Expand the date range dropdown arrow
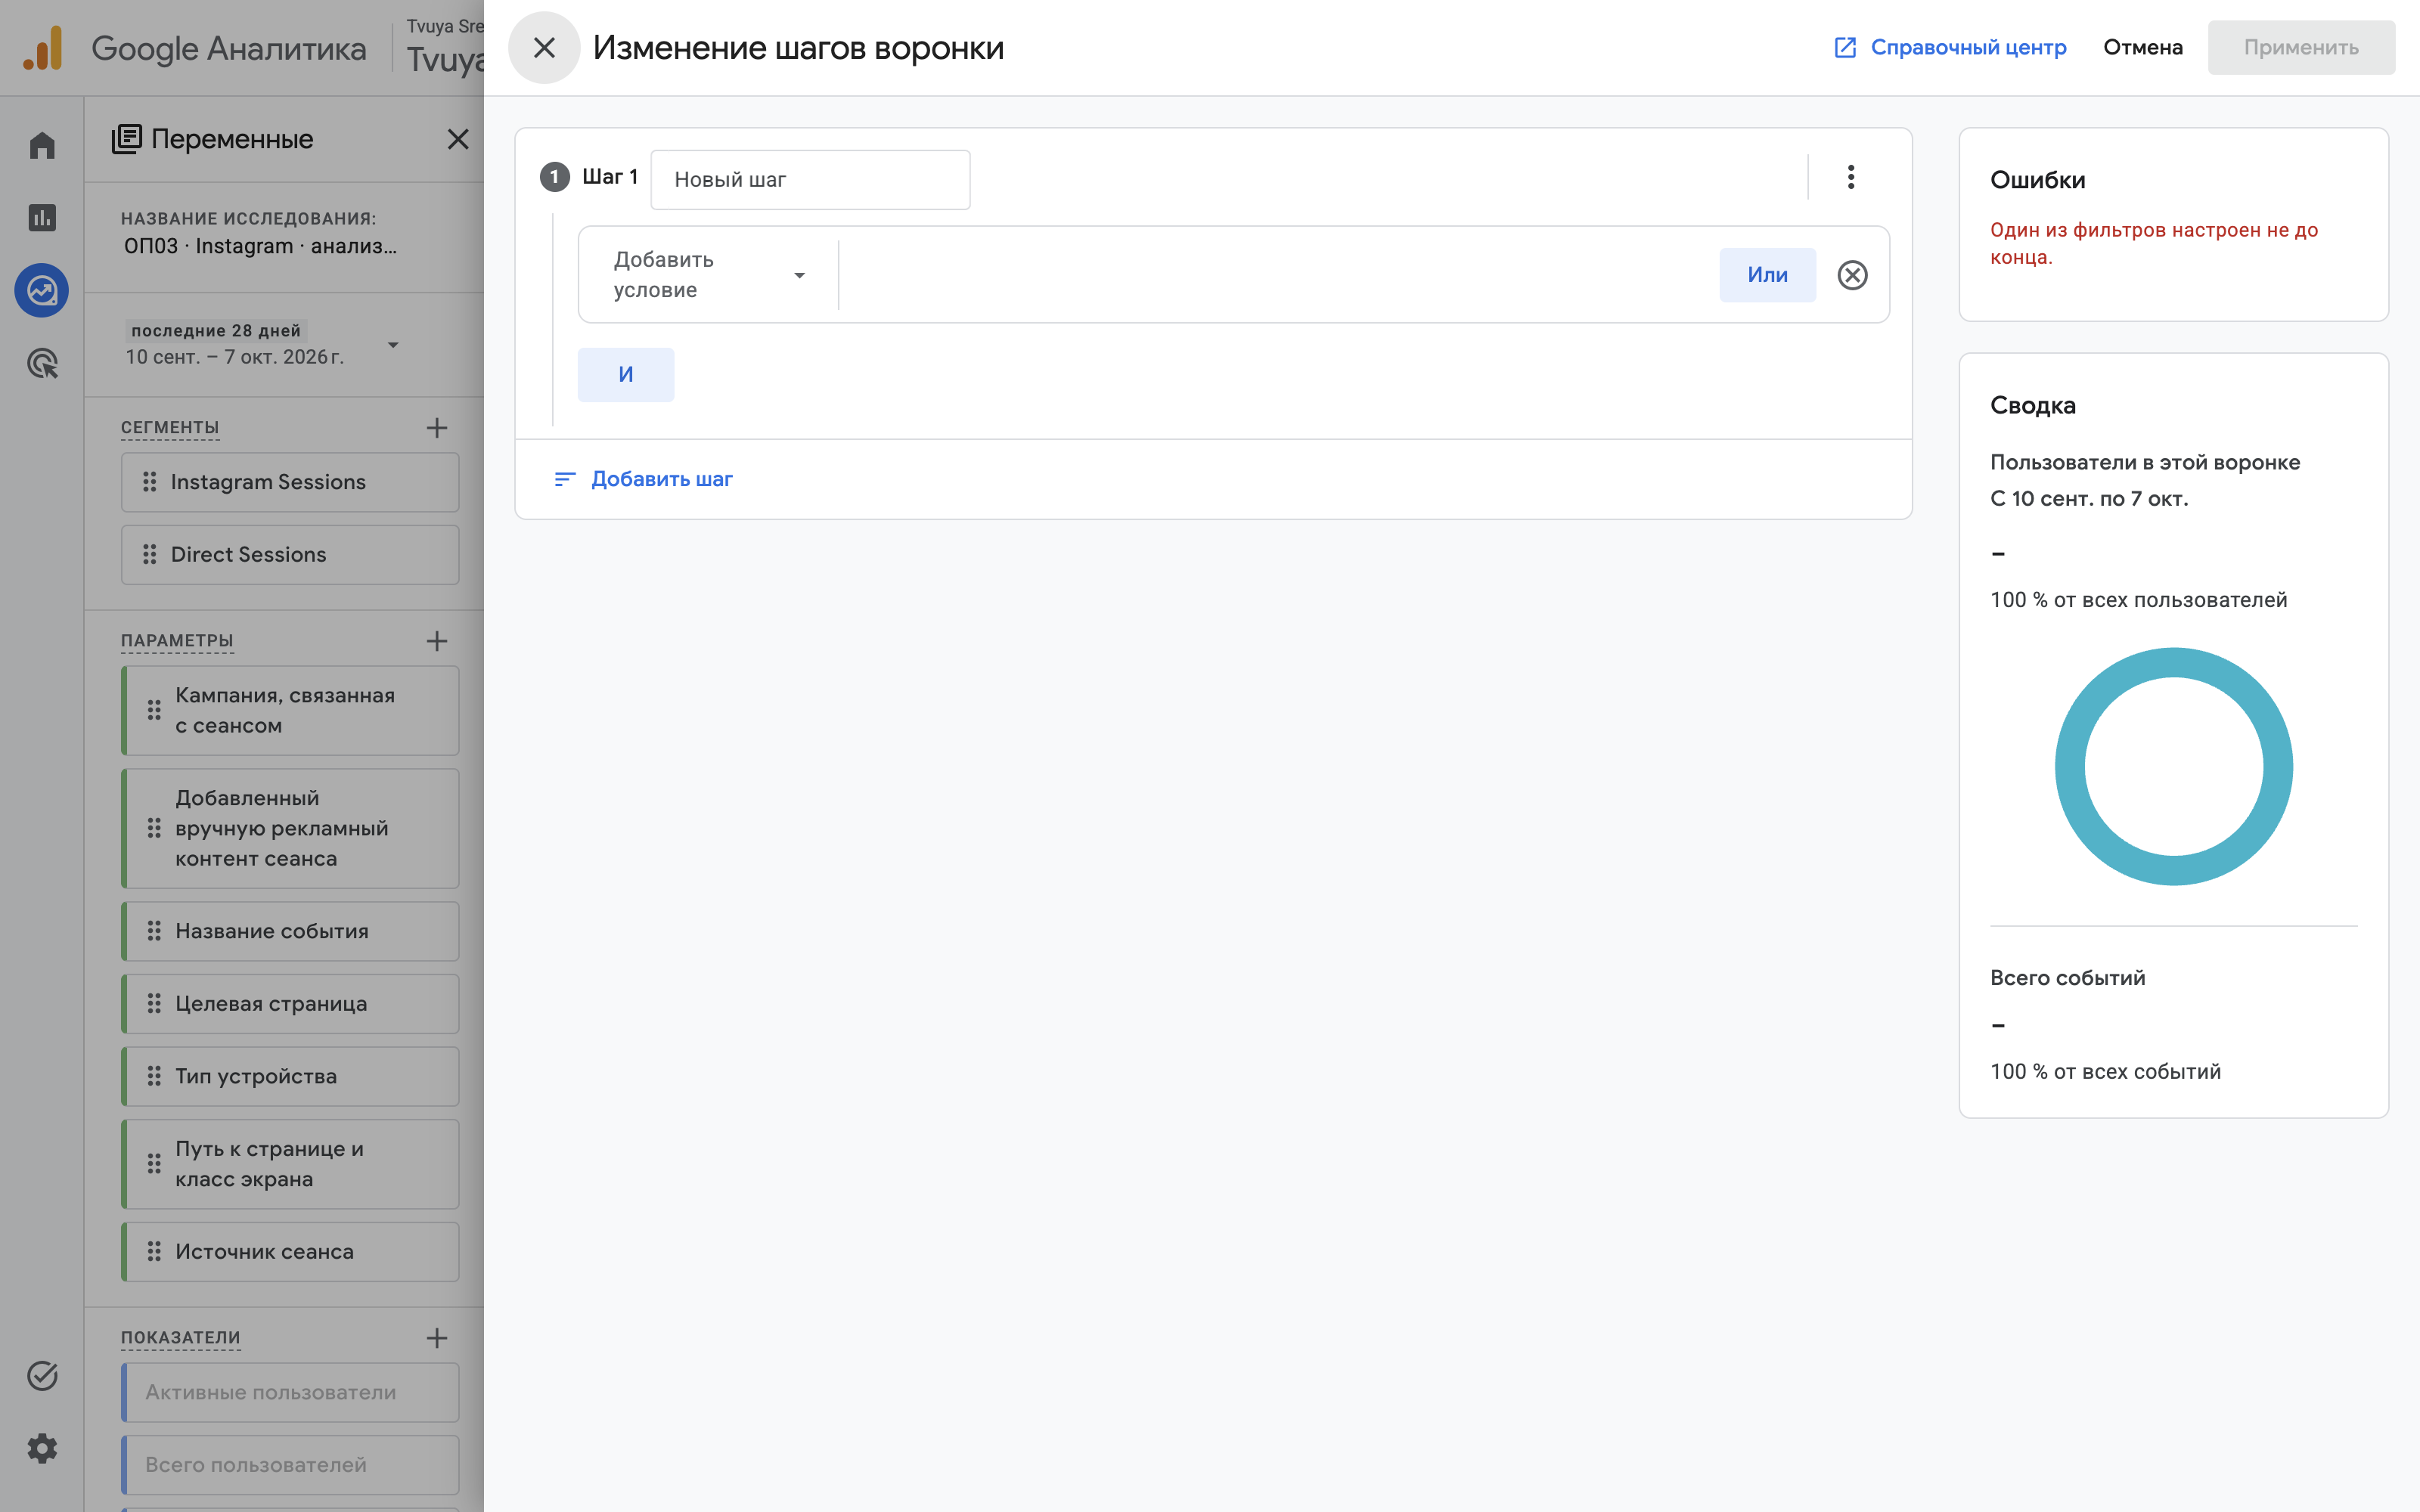 [x=393, y=345]
